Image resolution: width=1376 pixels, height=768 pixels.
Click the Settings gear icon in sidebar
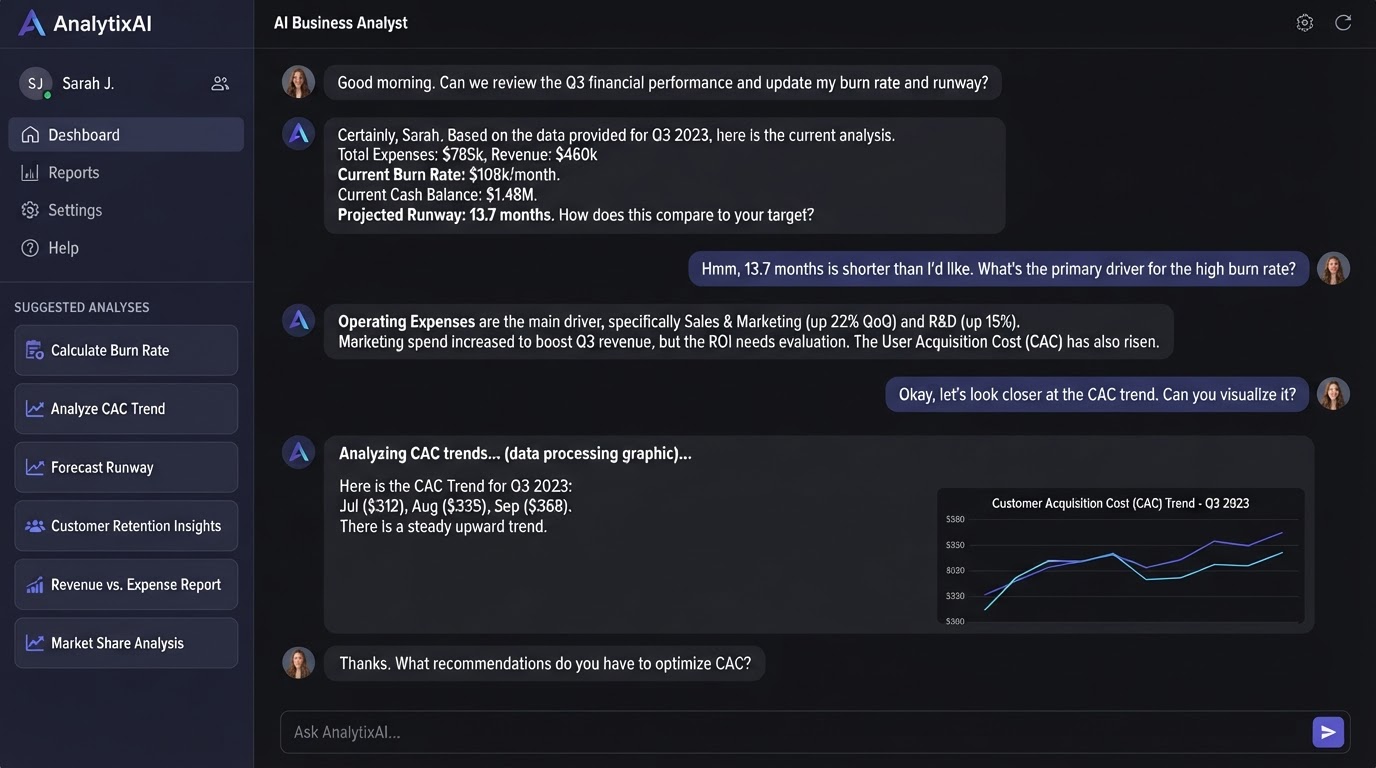[30, 210]
